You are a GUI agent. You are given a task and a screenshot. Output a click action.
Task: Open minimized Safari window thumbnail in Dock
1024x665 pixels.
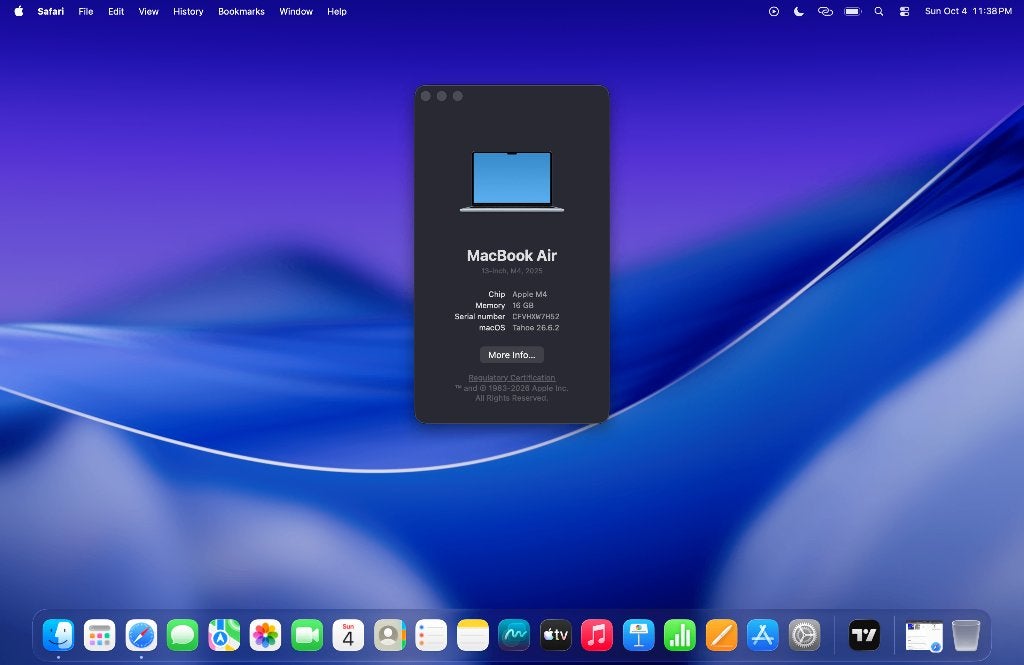pos(924,636)
